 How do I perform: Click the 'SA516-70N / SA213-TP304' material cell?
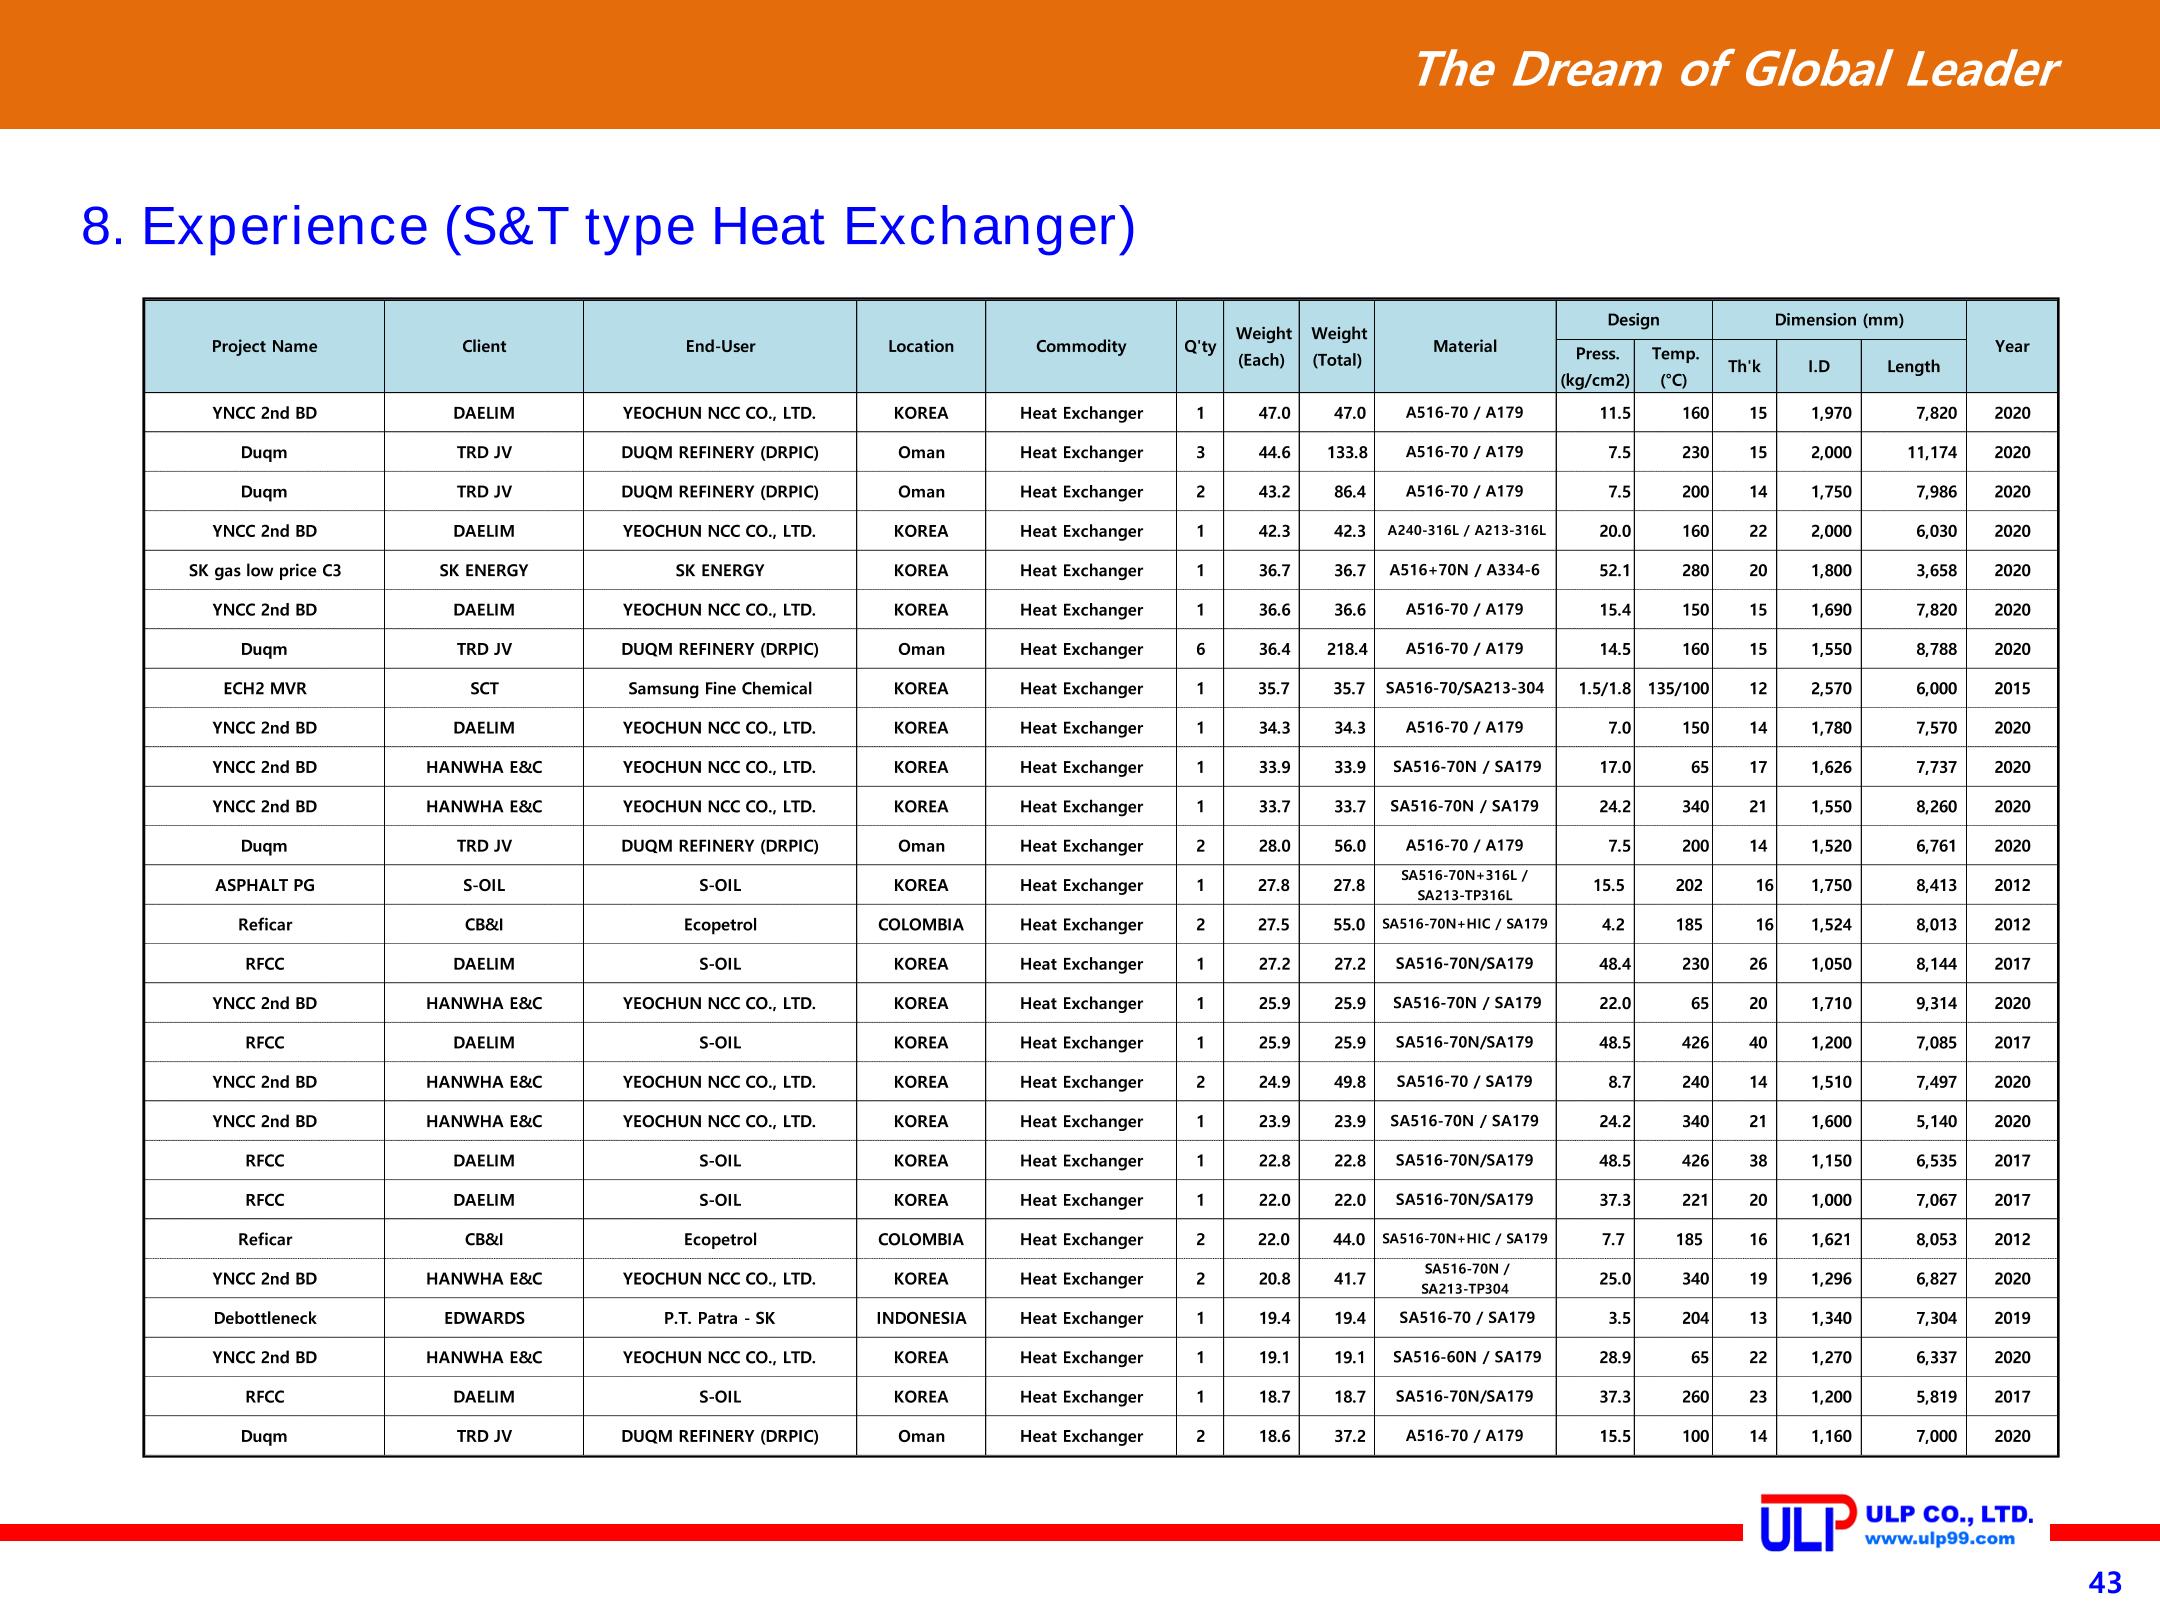click(x=1465, y=1279)
